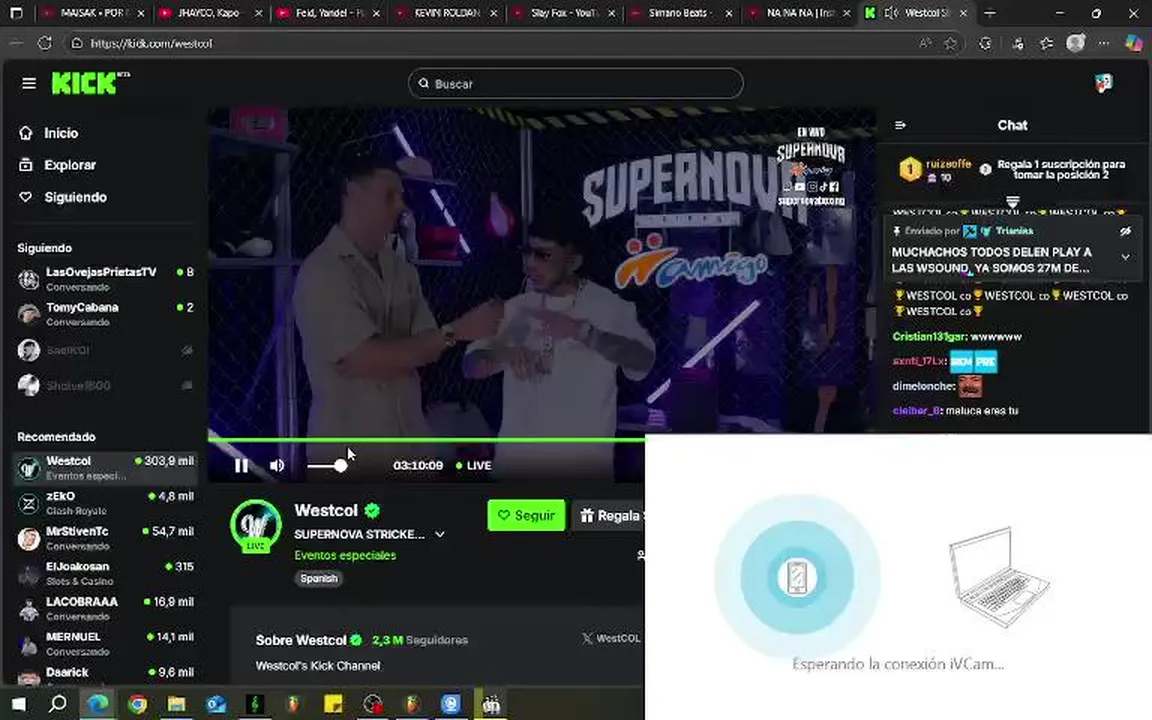Screen dimensions: 1152x720
Task: Click dimelonche's username in chat
Action: click(923, 386)
